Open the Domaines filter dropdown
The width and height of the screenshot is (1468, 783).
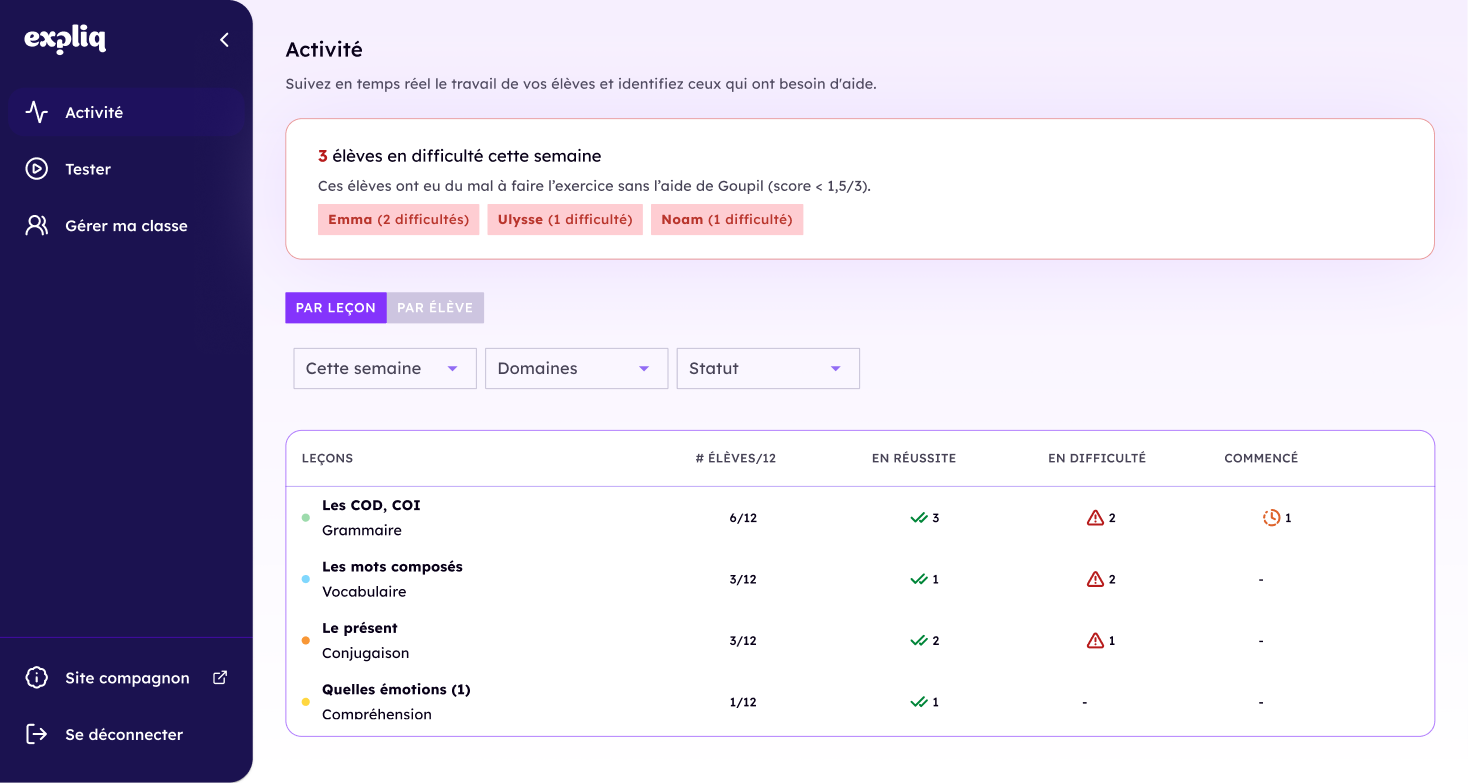coord(576,368)
